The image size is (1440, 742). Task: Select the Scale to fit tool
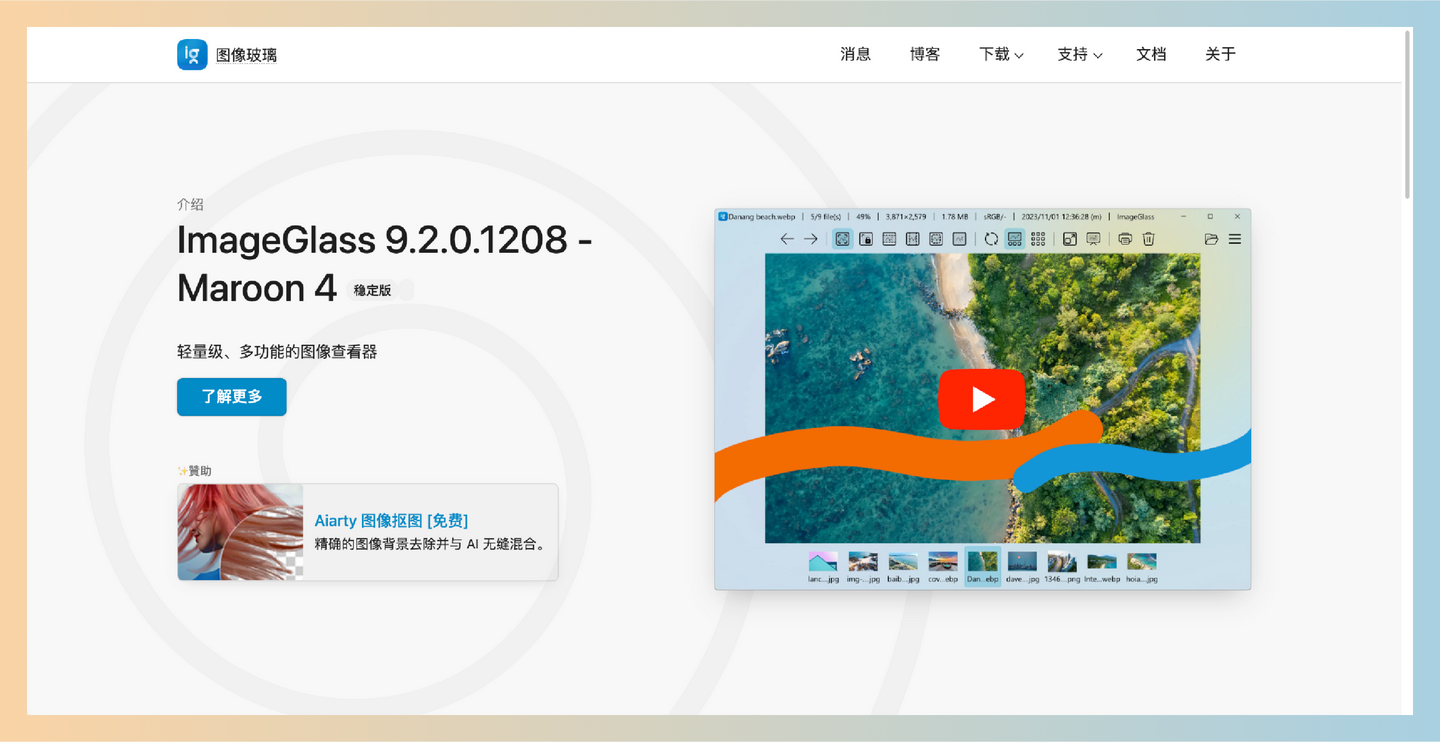click(x=936, y=239)
